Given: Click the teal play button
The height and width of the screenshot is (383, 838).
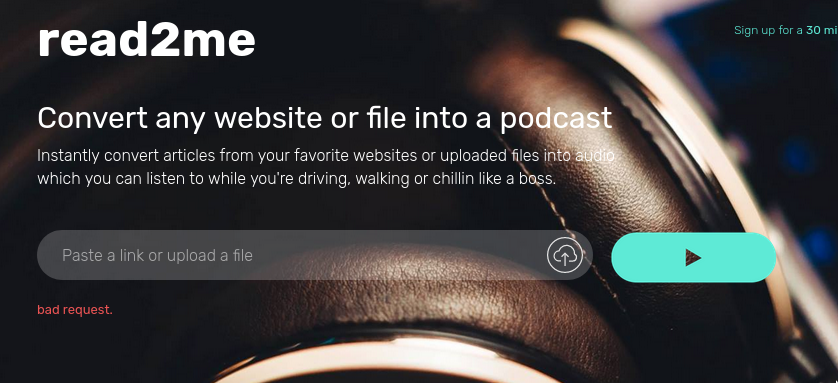Looking at the screenshot, I should pos(693,257).
